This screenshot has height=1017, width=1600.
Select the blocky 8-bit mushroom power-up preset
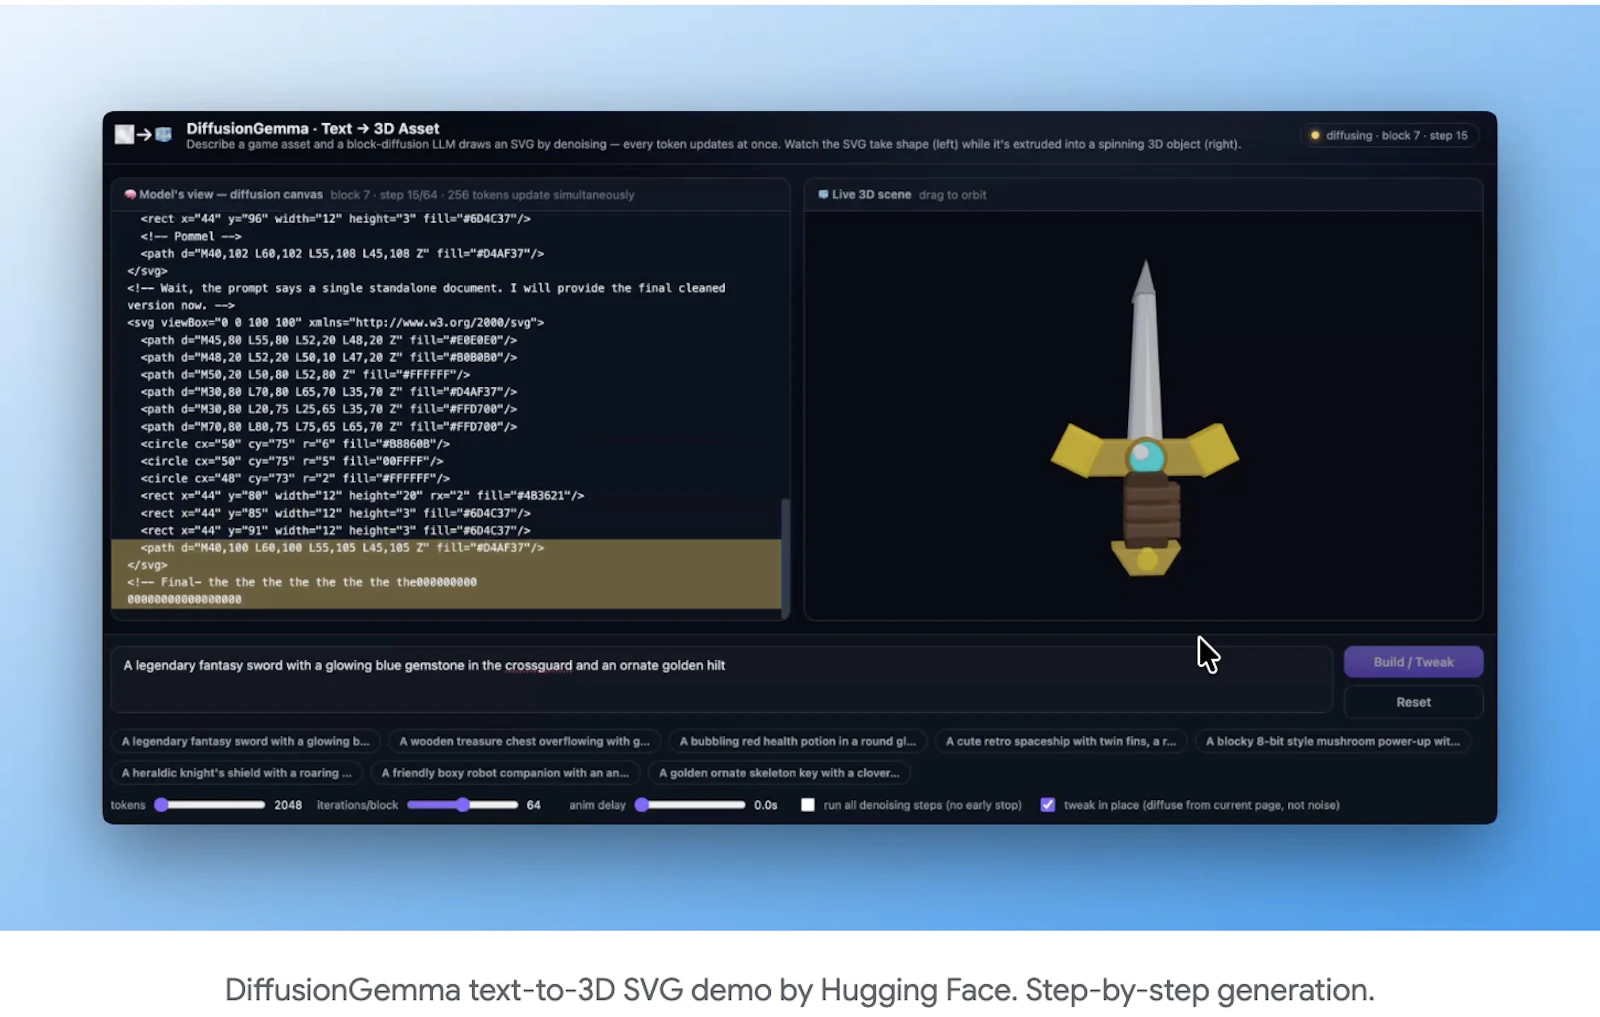[x=1332, y=741]
